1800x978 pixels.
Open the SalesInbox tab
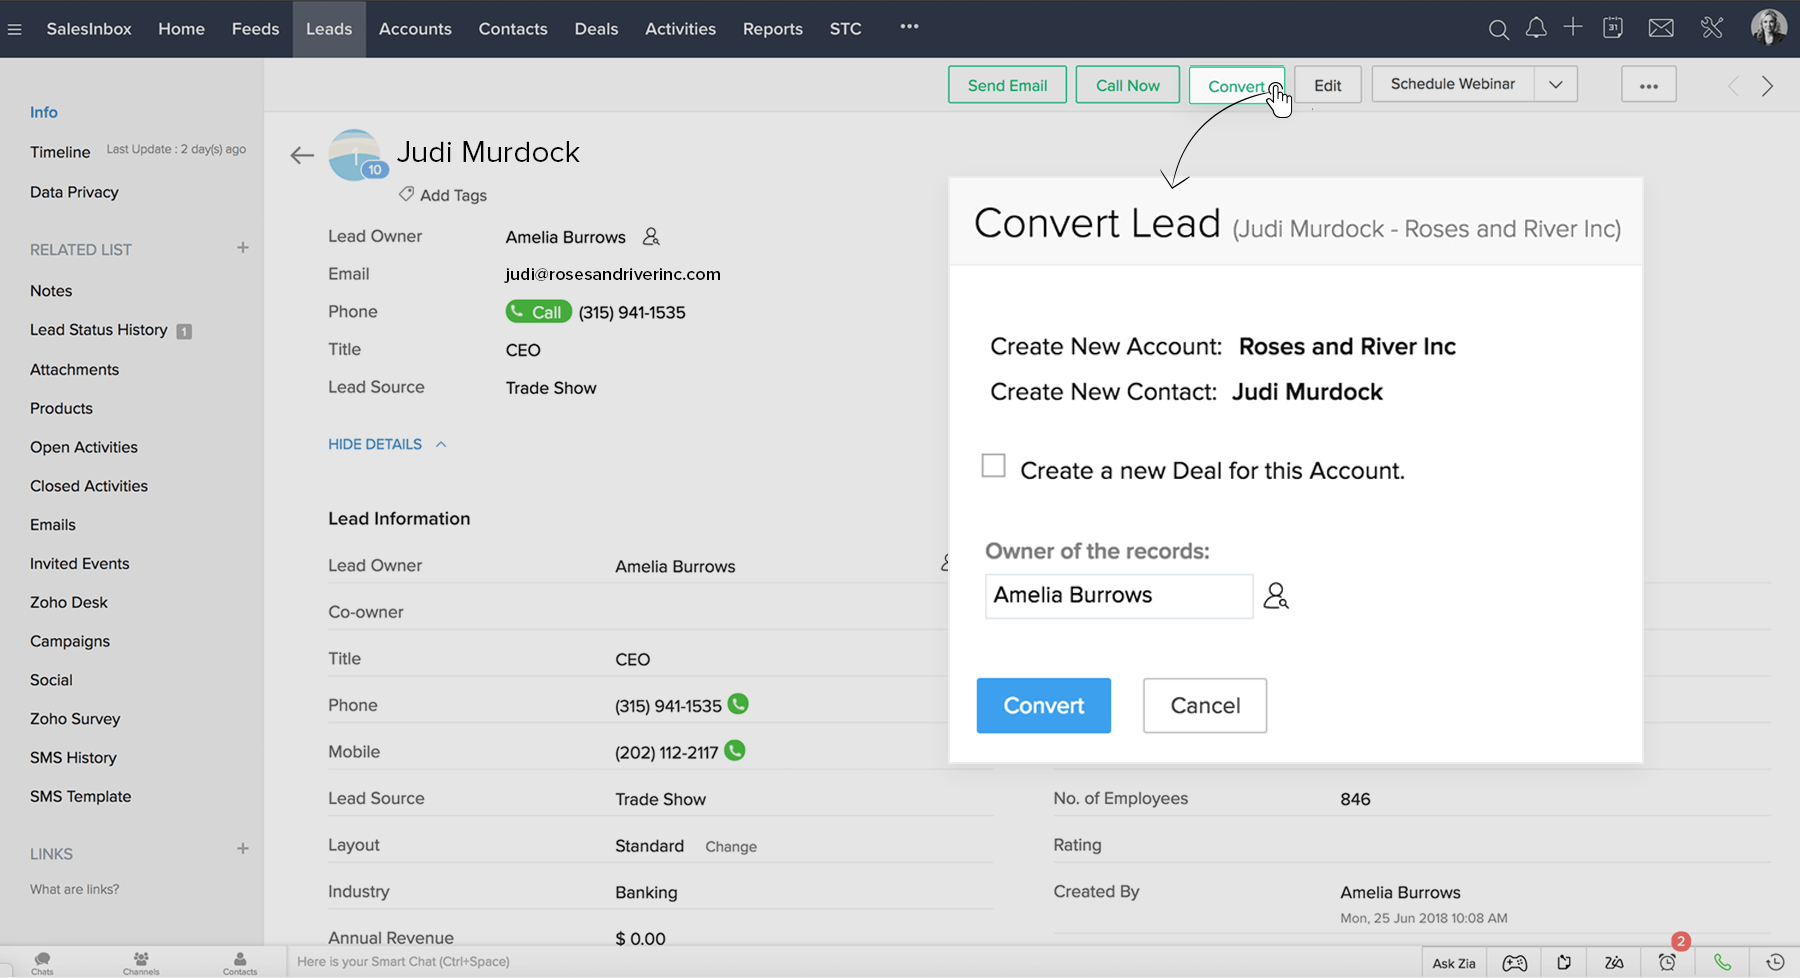click(x=89, y=29)
